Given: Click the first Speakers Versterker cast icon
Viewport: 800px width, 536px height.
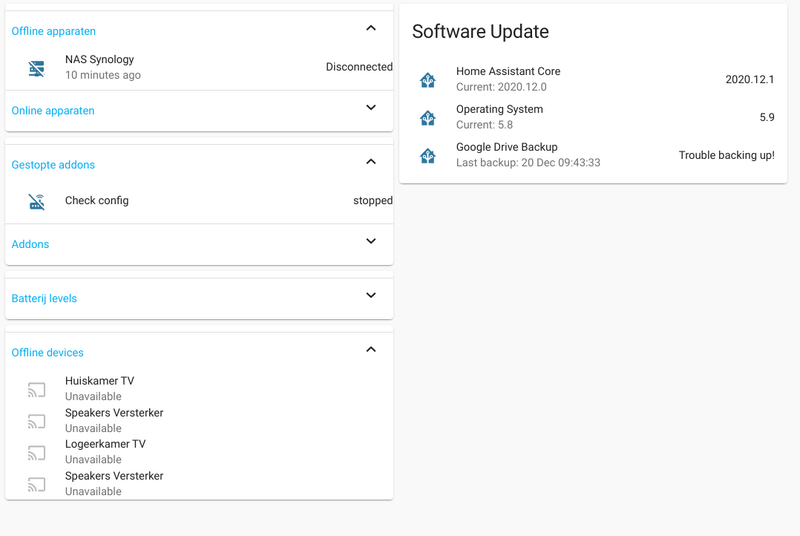Looking at the screenshot, I should point(37,421).
